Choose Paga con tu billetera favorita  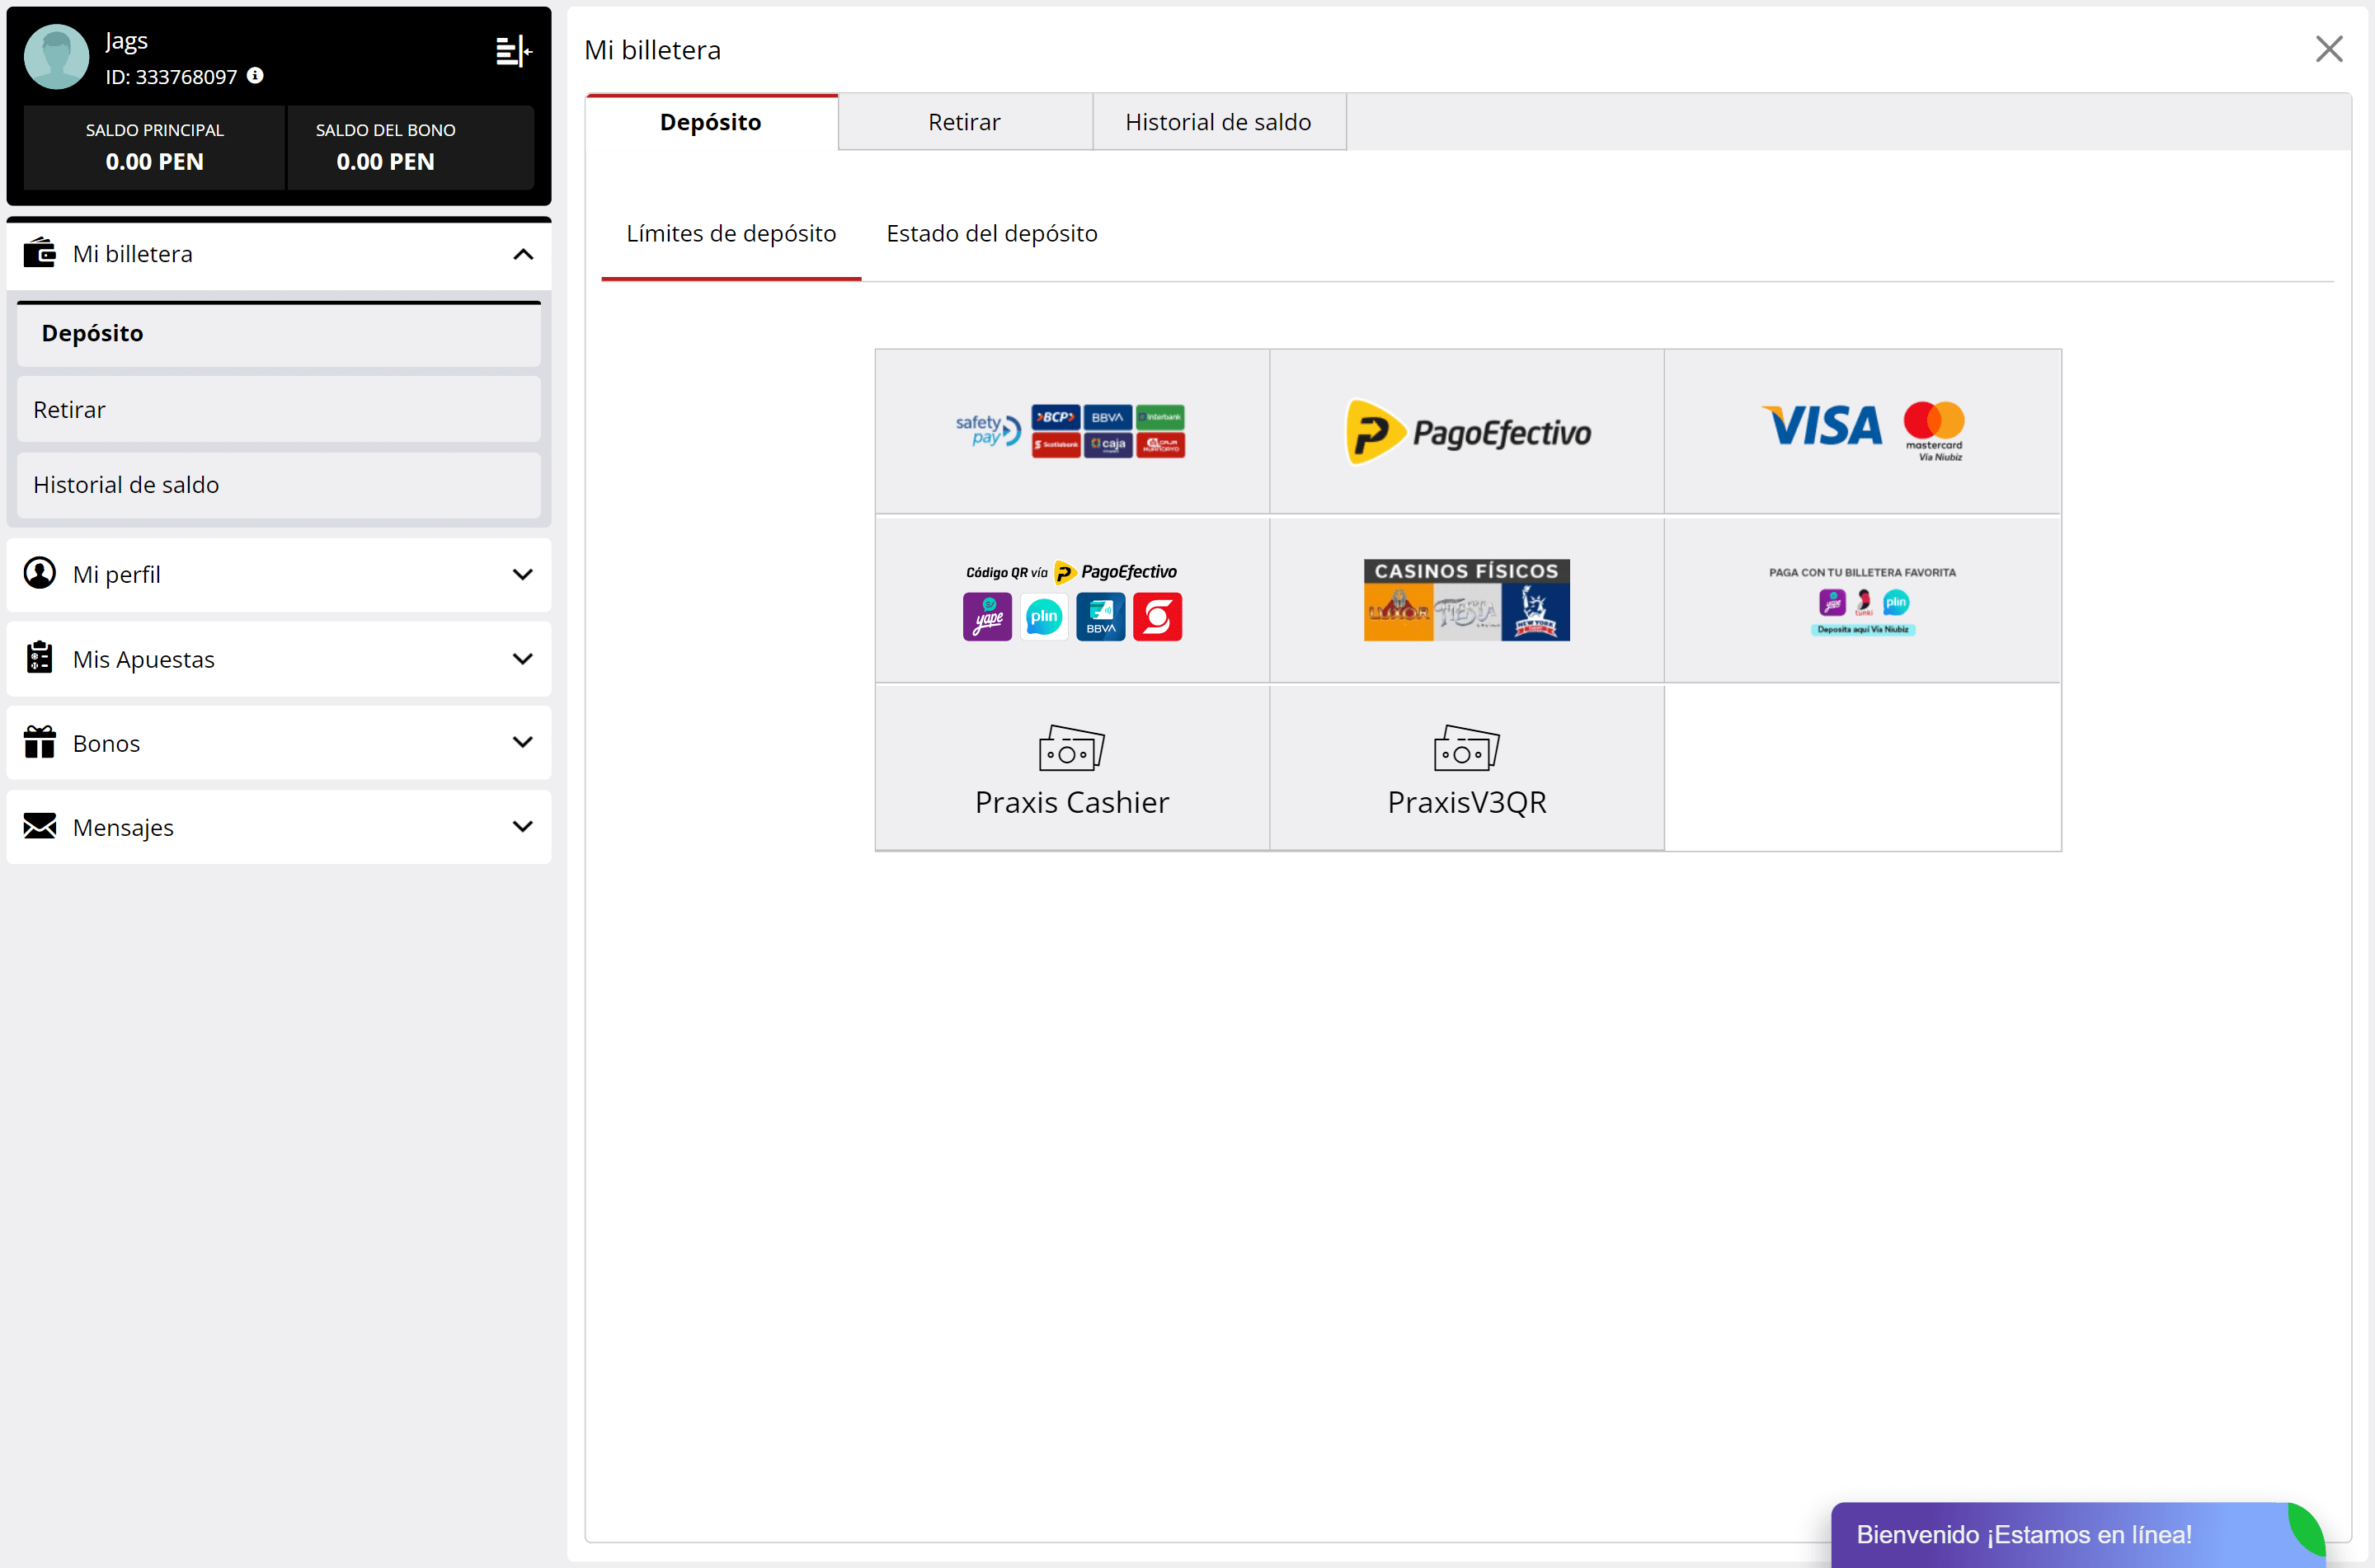pyautogui.click(x=1862, y=599)
